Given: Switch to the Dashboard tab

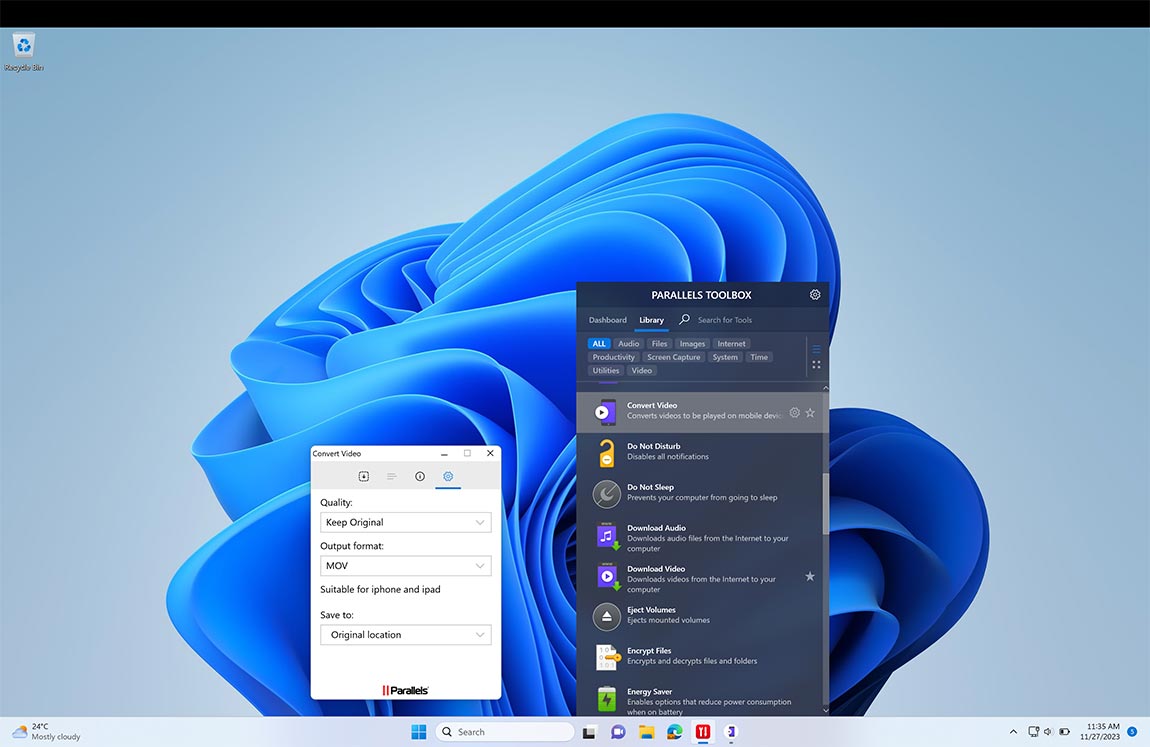Looking at the screenshot, I should pyautogui.click(x=607, y=320).
